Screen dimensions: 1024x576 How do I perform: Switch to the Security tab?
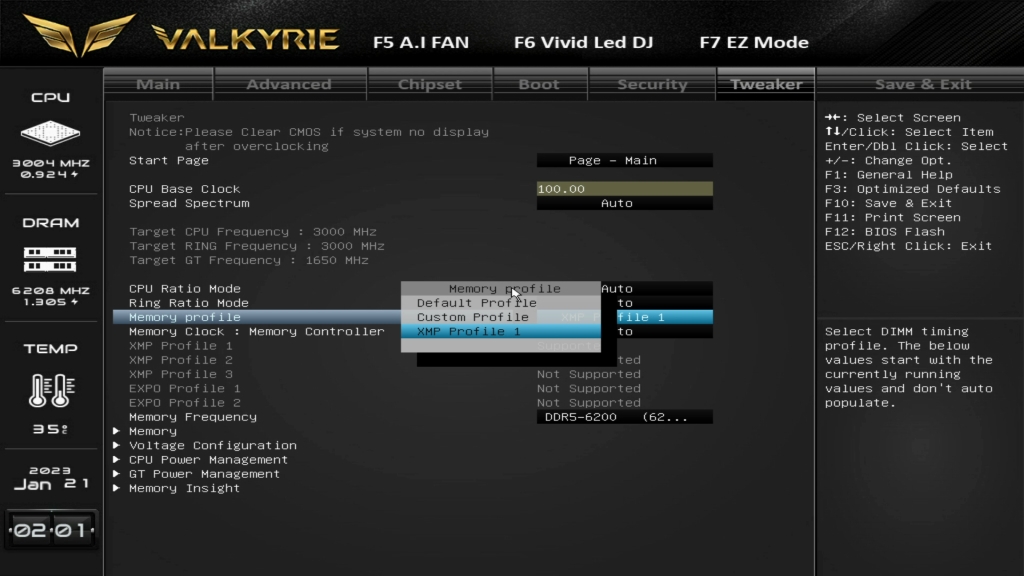[x=652, y=84]
